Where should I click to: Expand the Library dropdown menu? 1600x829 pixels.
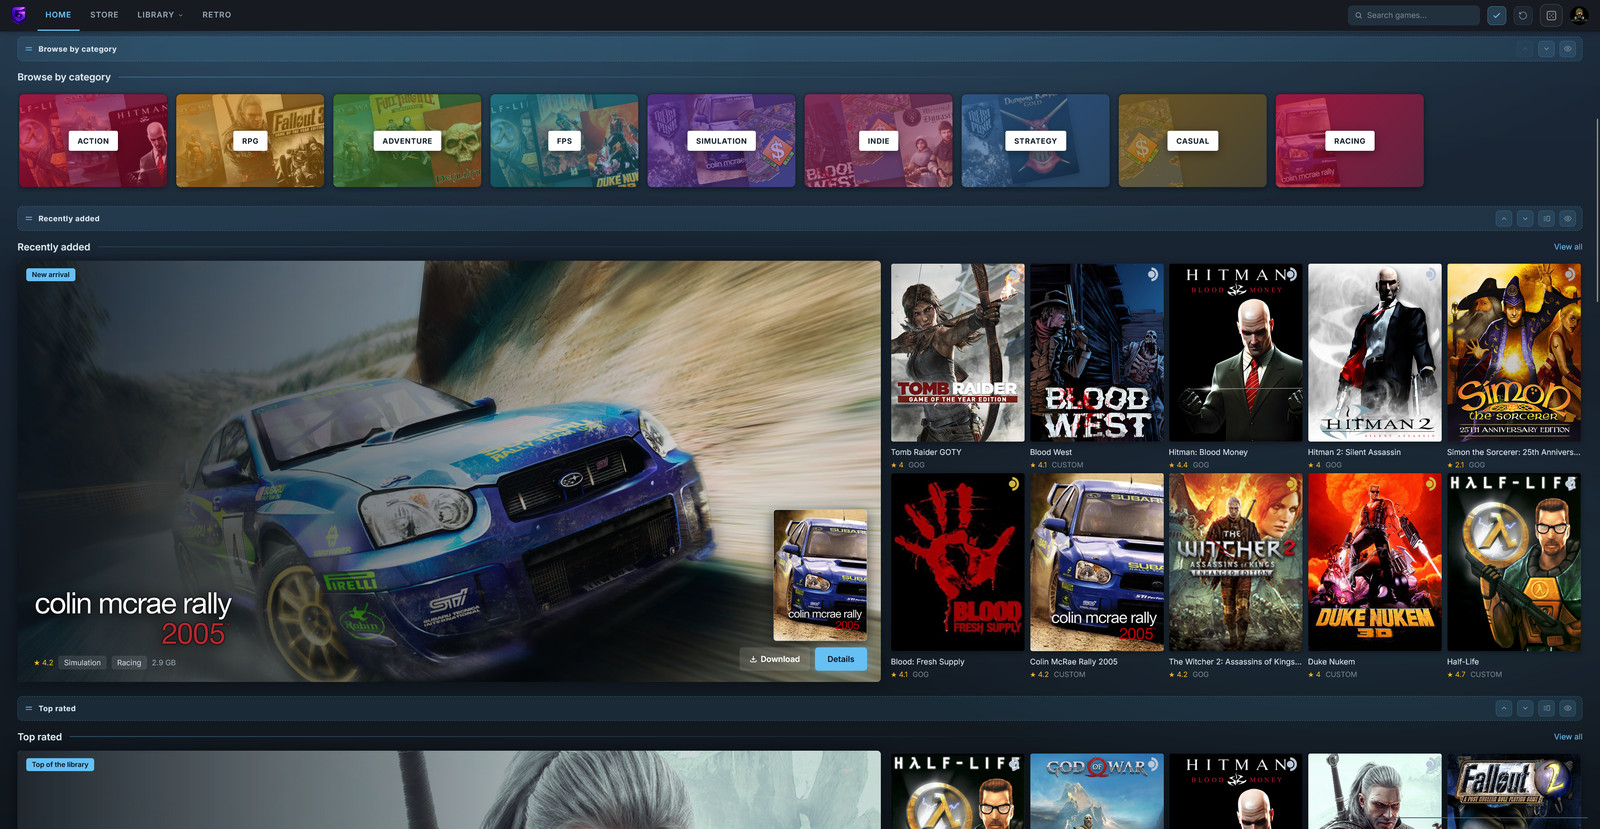click(160, 15)
